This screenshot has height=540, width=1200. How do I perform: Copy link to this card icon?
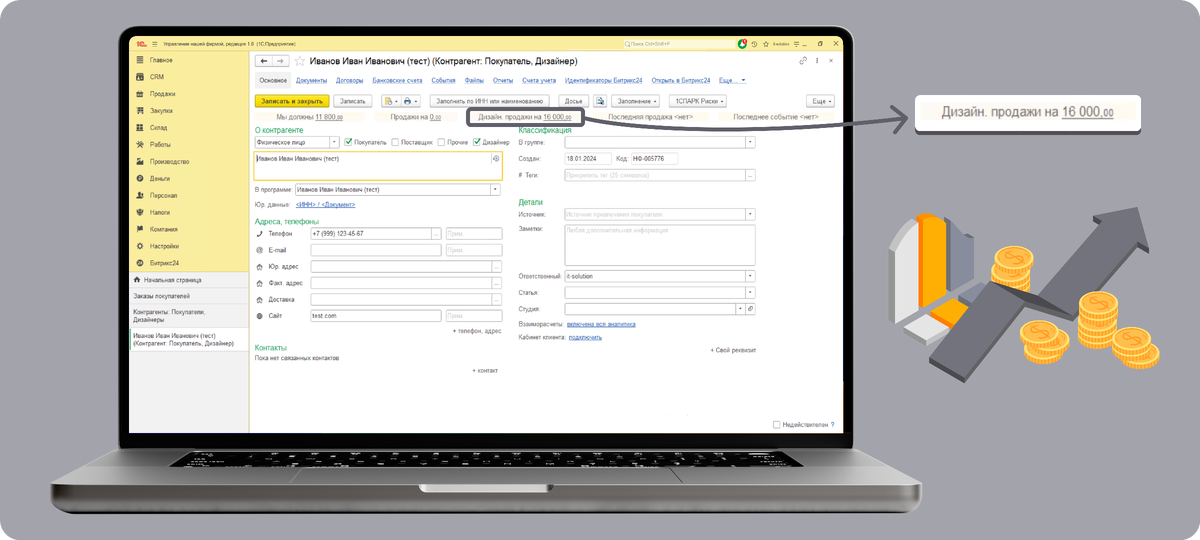point(803,61)
